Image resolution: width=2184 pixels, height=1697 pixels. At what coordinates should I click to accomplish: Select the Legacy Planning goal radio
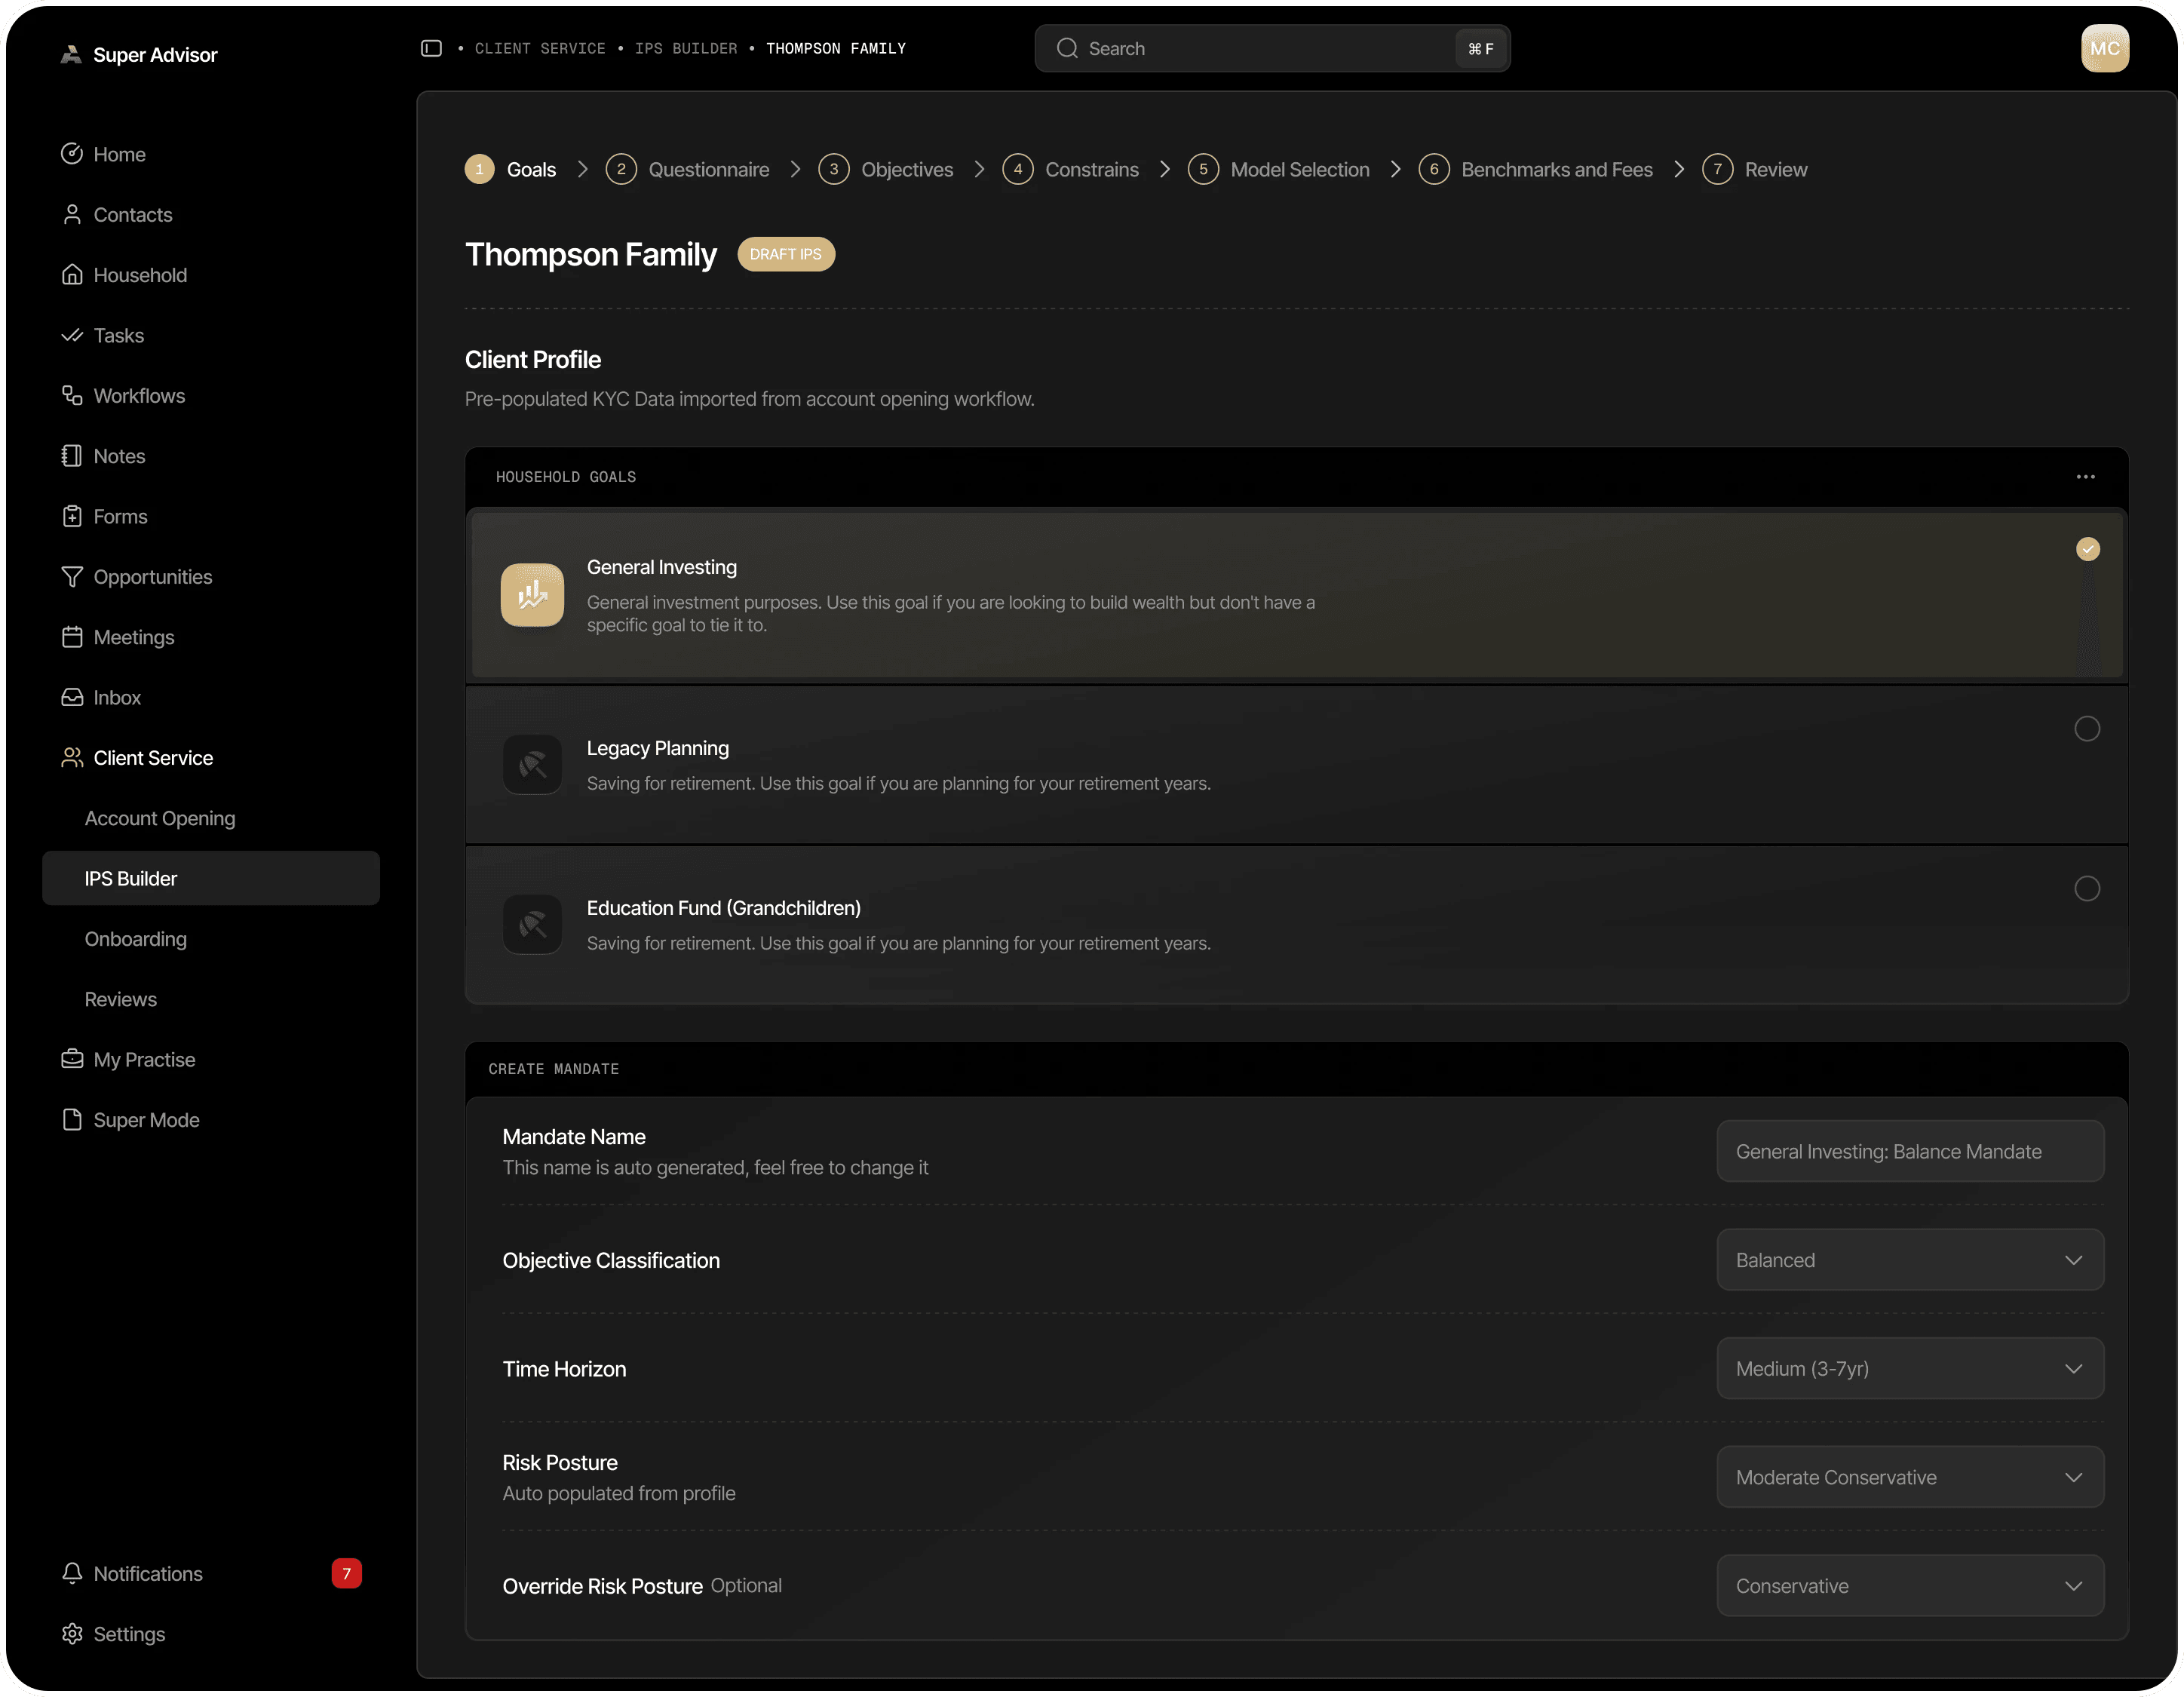tap(2087, 729)
